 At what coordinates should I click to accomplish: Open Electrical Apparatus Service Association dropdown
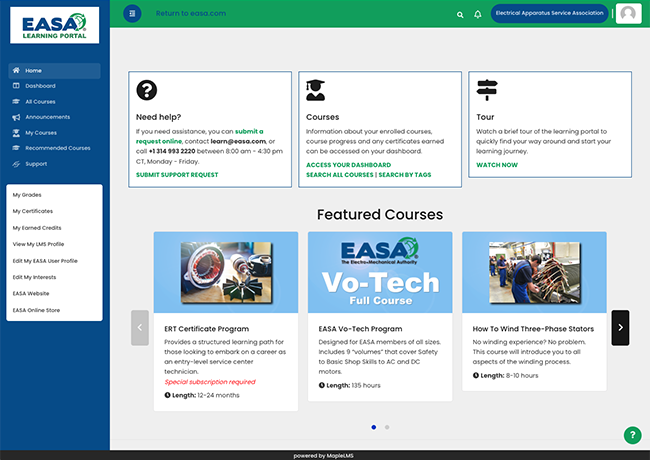pos(549,14)
